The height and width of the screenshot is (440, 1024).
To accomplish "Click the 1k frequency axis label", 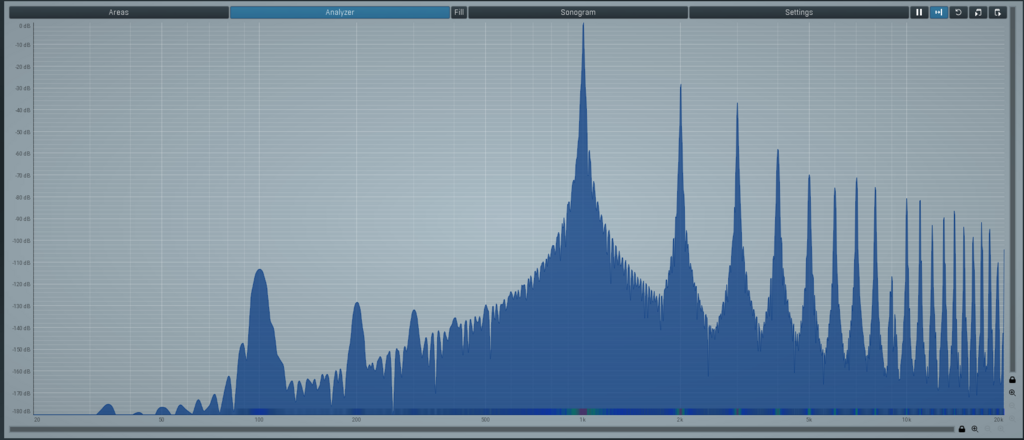I will [583, 420].
